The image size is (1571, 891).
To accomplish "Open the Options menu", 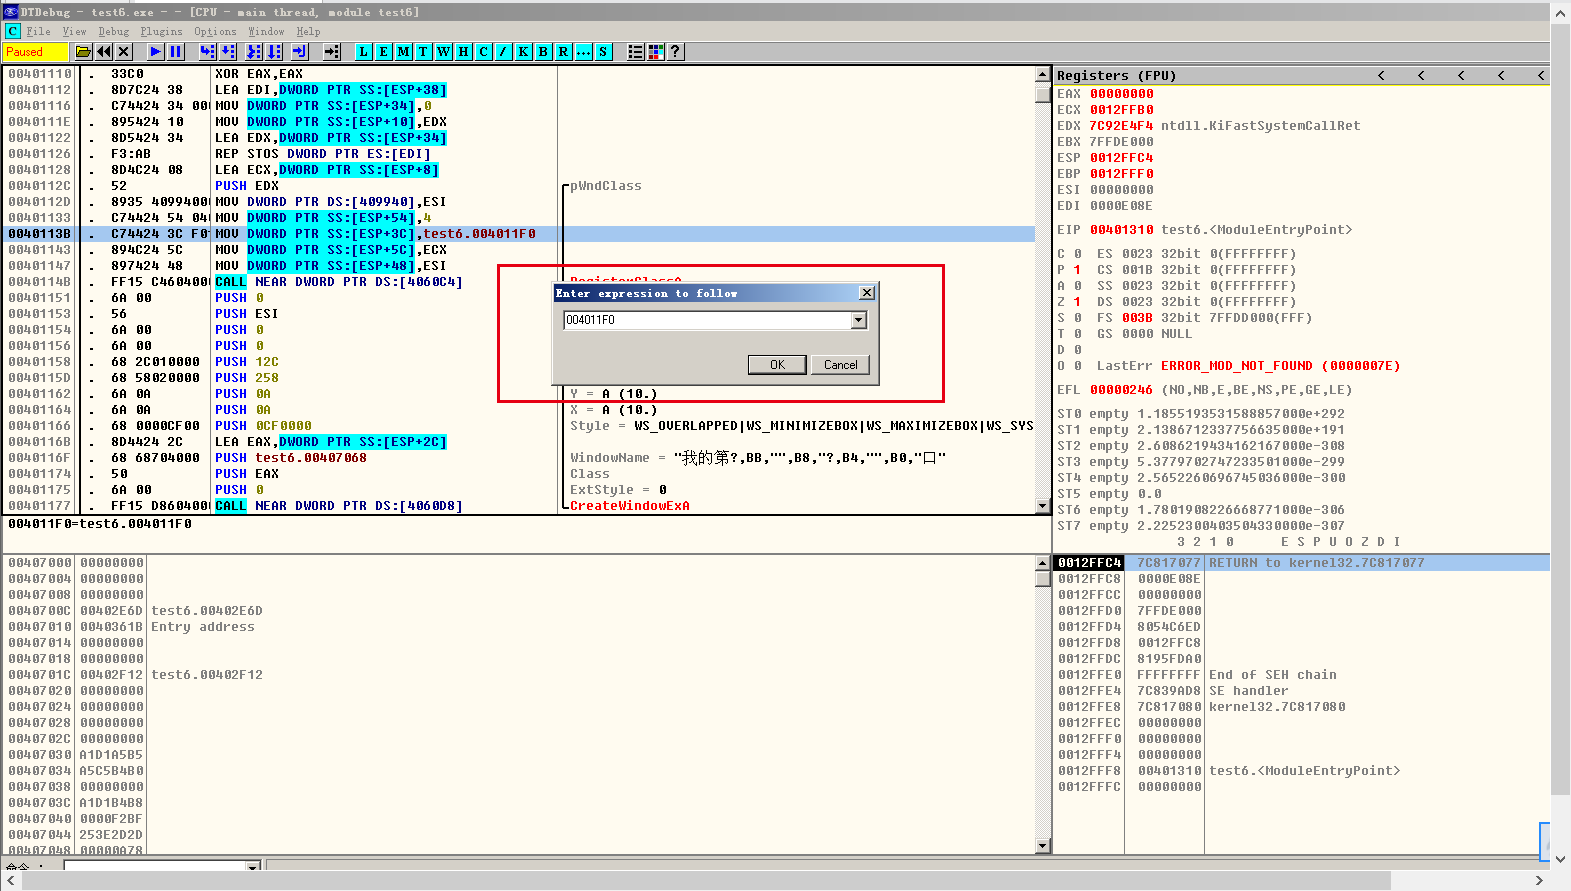I will 215,32.
